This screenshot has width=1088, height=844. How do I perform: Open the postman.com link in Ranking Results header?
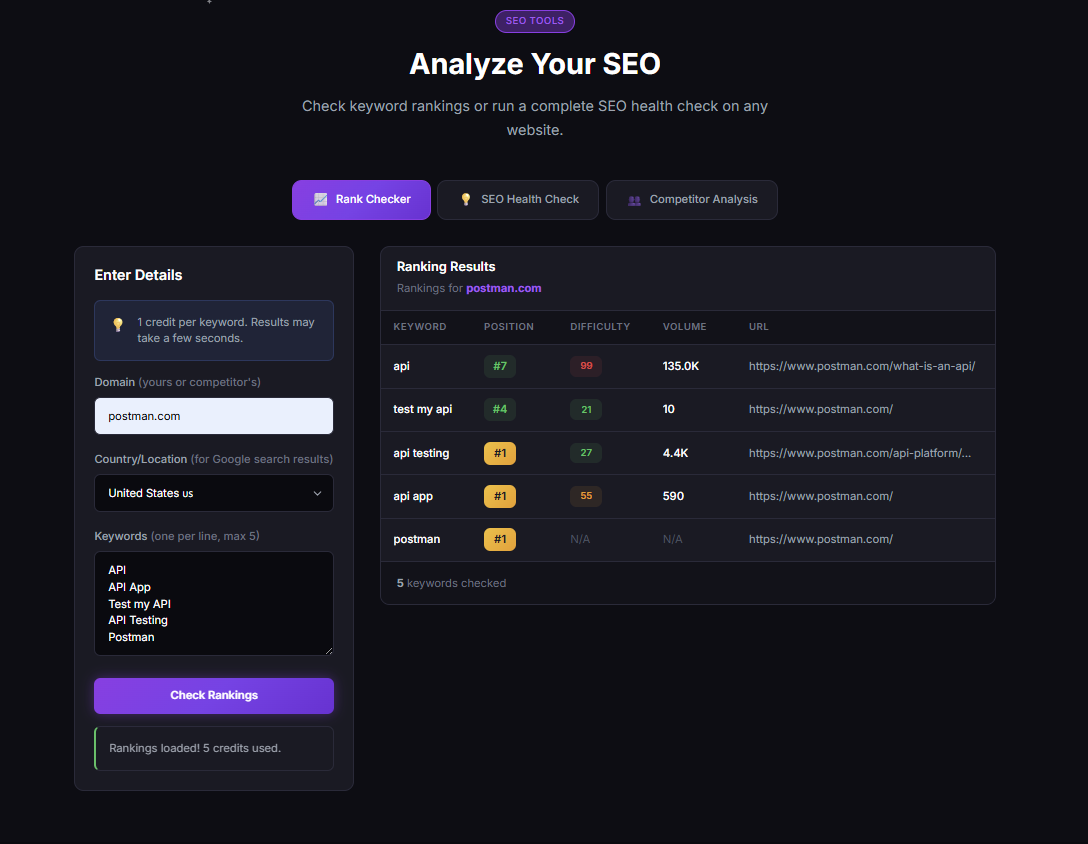pos(504,288)
